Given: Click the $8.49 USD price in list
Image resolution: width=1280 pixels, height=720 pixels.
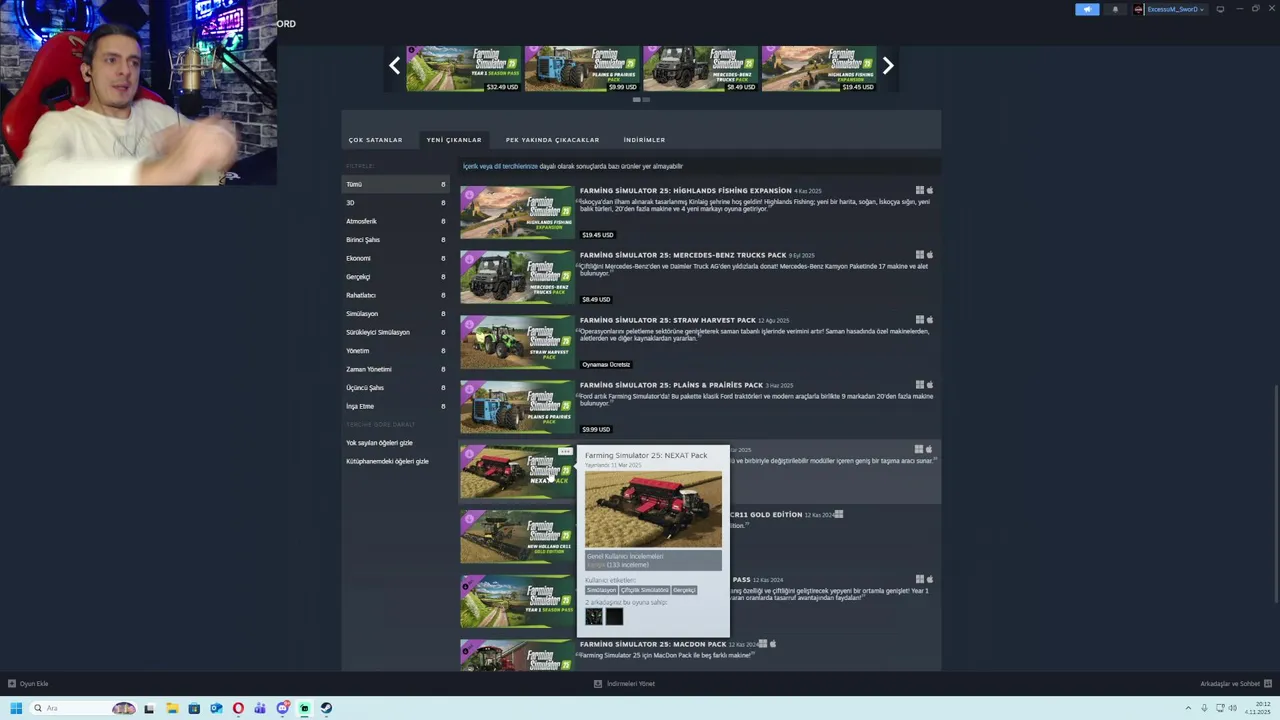Looking at the screenshot, I should (x=596, y=300).
